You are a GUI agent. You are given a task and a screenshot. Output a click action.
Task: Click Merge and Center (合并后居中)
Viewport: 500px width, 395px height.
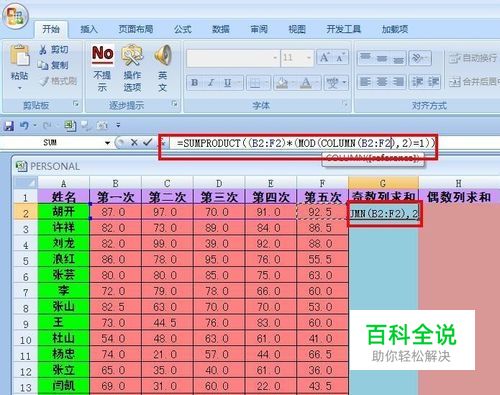(474, 82)
